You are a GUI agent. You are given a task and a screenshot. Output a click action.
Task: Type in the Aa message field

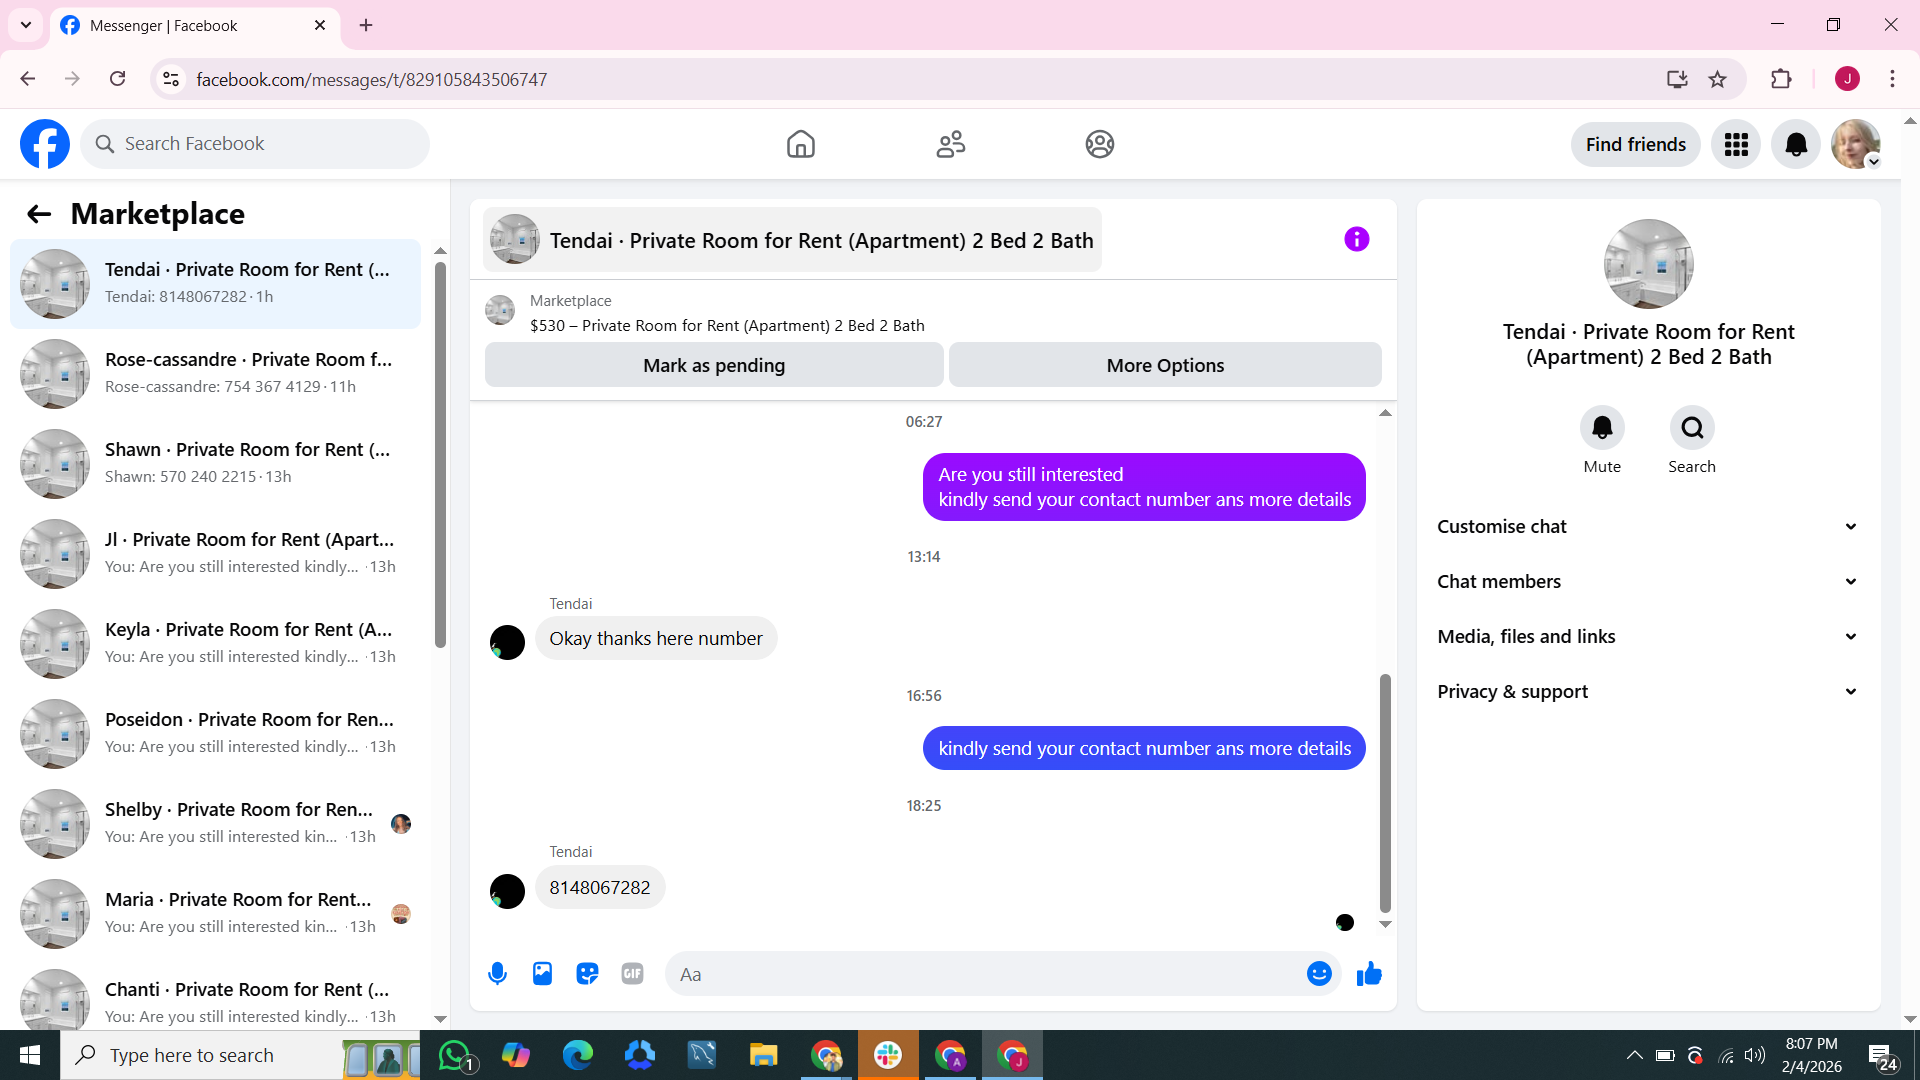tap(985, 974)
